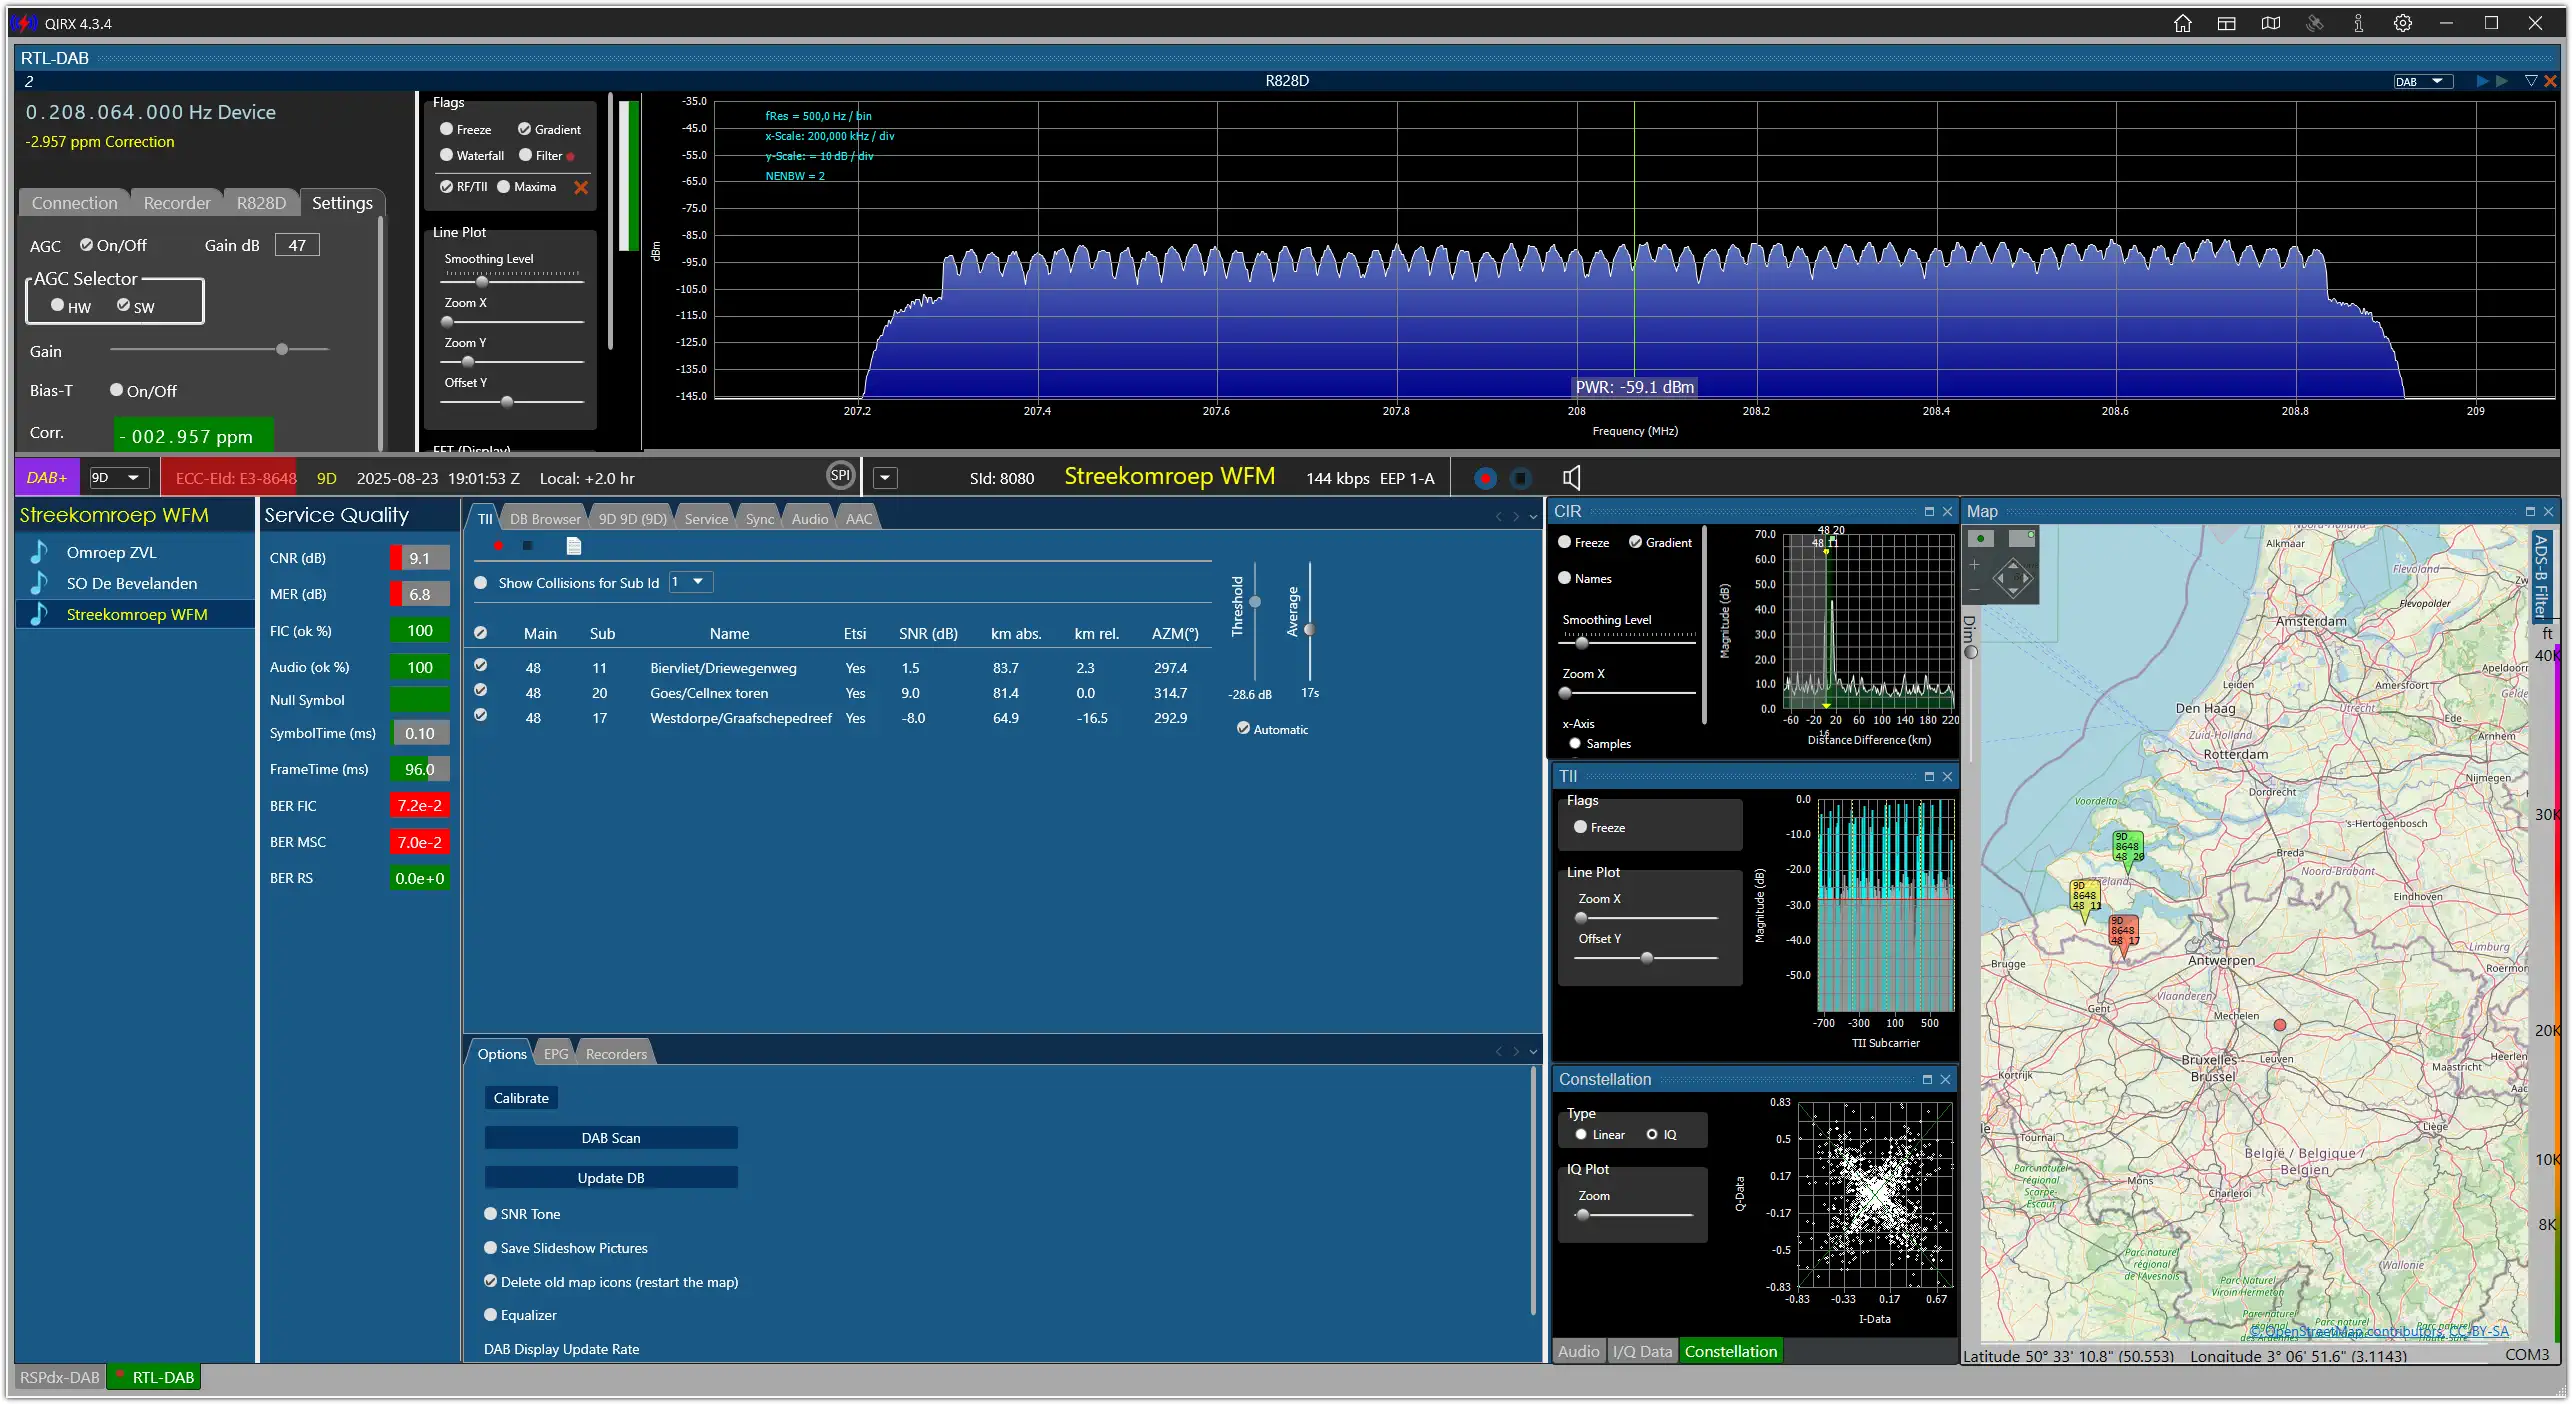The image size is (2572, 1404).
Task: Open the DAB mode dropdown
Action: pos(2423,82)
